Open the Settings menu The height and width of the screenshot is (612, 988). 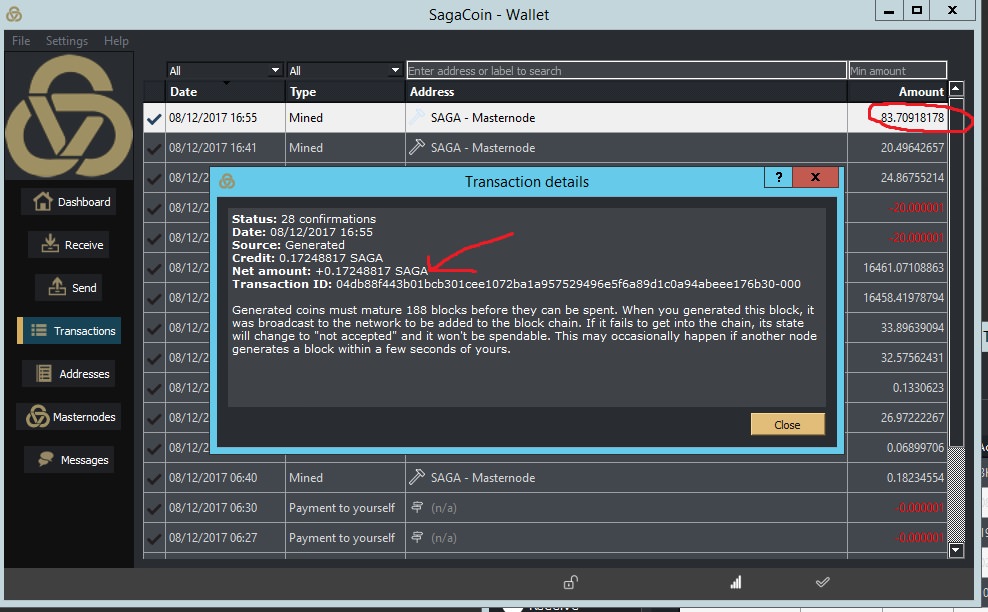tap(67, 40)
